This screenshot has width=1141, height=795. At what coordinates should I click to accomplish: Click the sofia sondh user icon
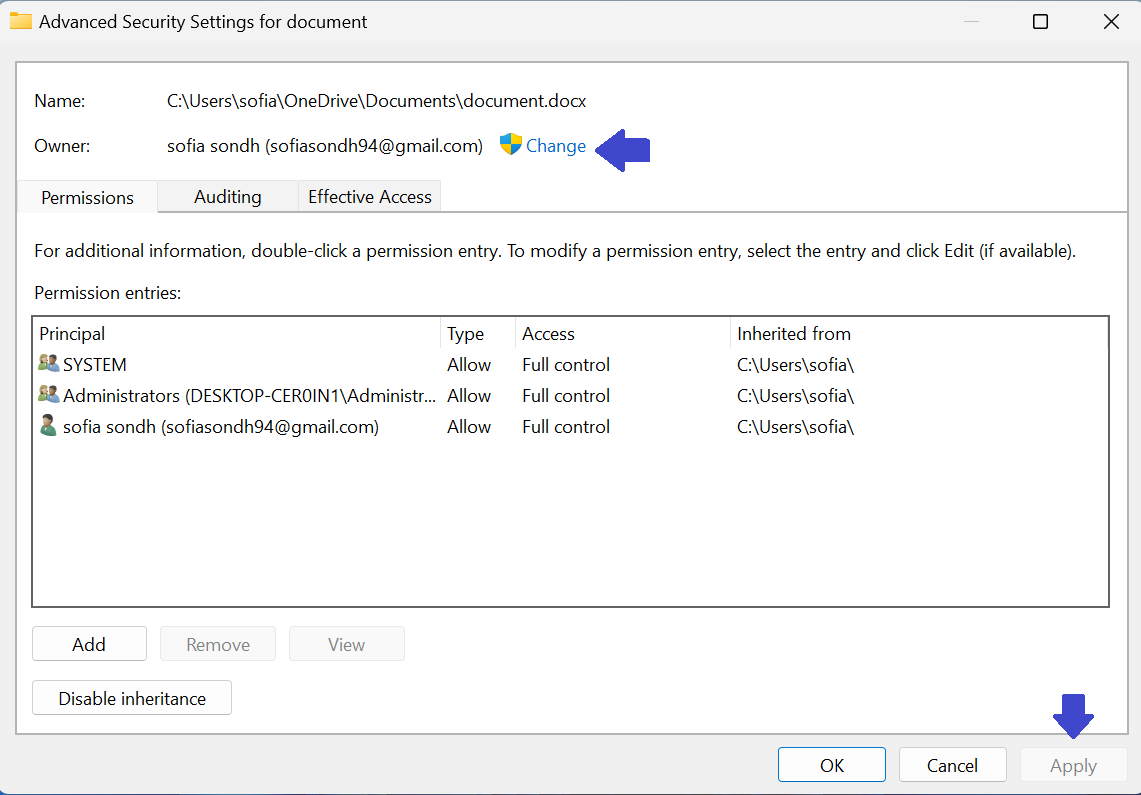click(48, 427)
